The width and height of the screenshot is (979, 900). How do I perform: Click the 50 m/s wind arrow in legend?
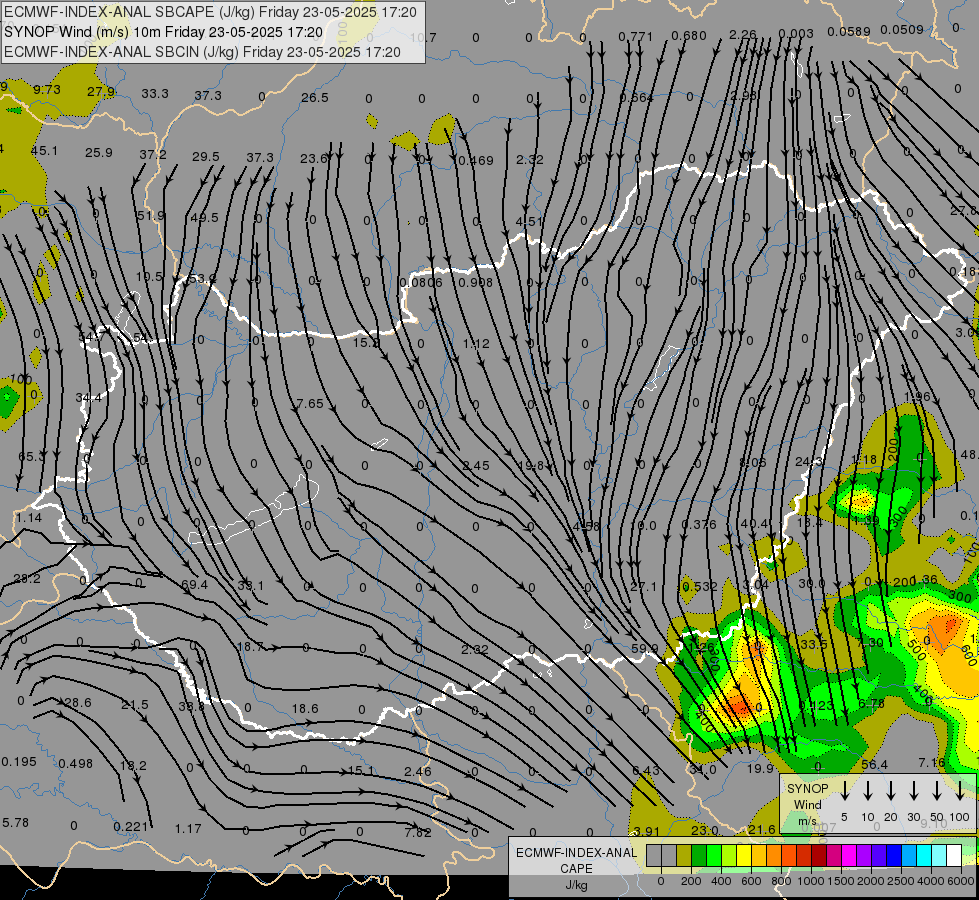(937, 790)
